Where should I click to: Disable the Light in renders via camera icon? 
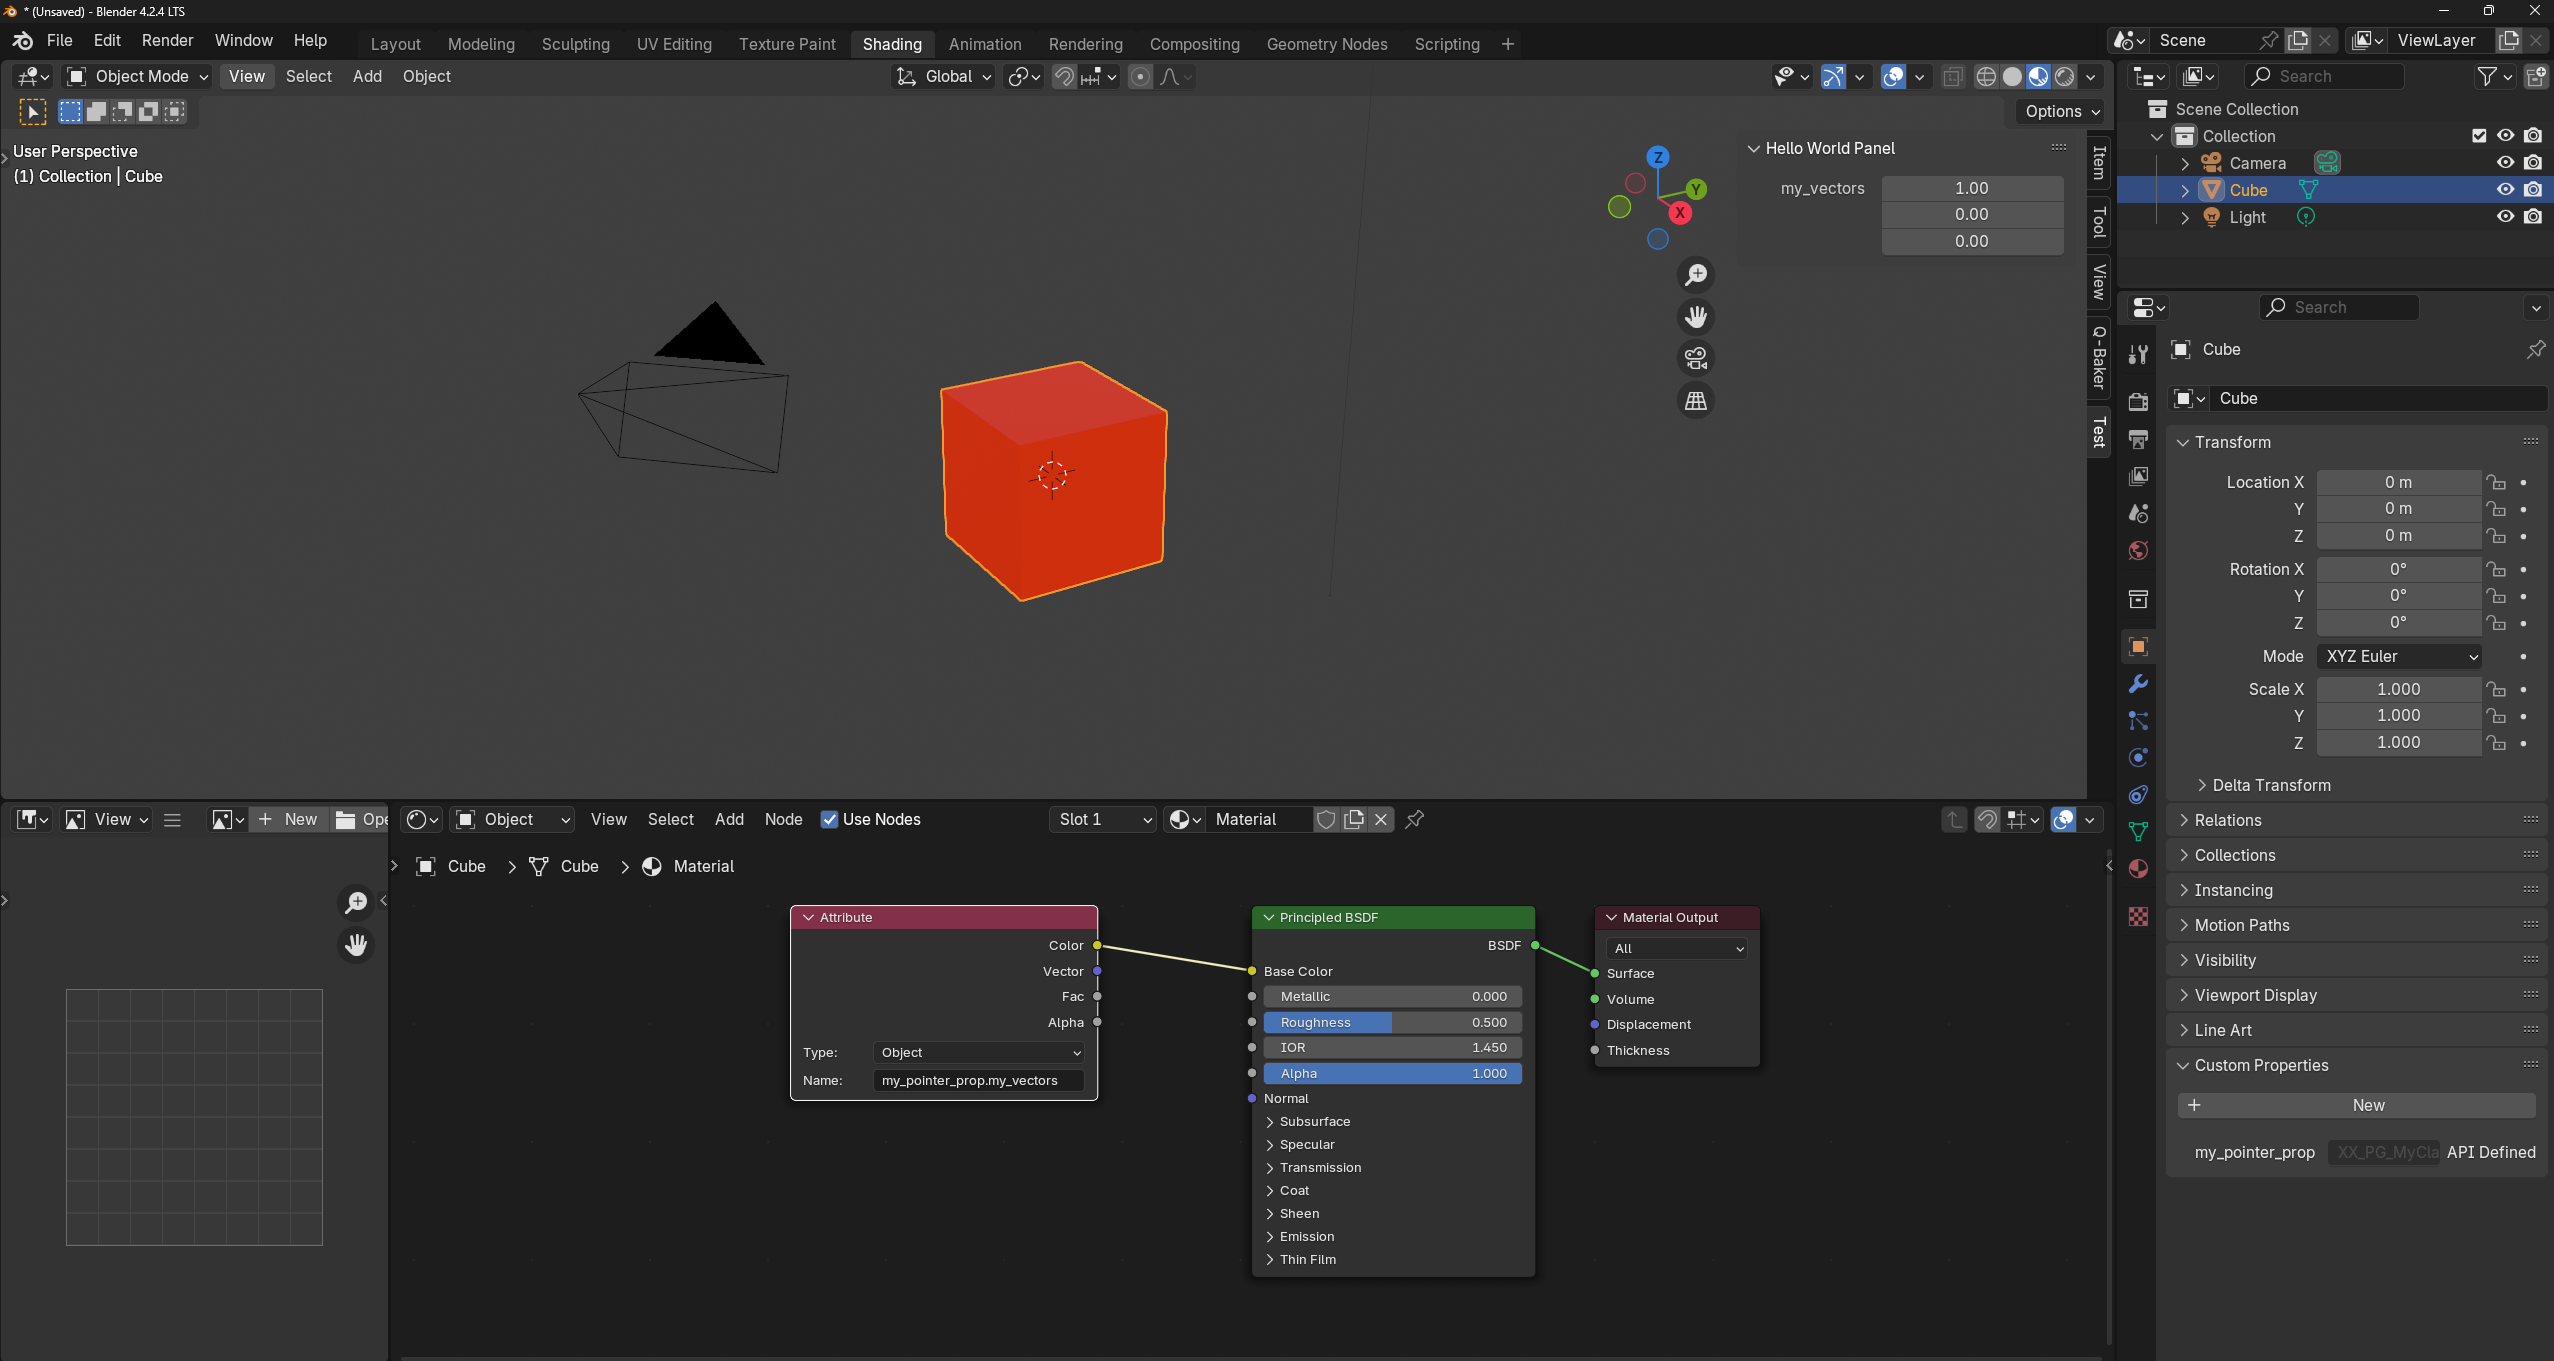(2533, 217)
